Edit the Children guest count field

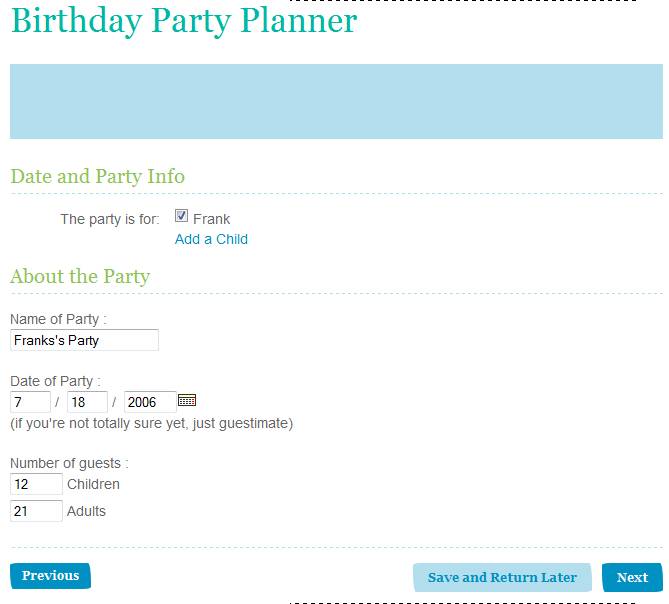pos(36,484)
